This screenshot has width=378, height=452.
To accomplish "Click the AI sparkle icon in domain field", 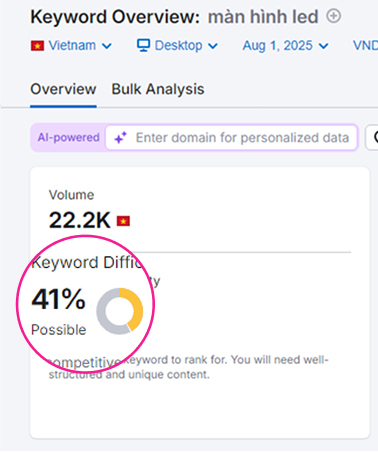I will 121,137.
